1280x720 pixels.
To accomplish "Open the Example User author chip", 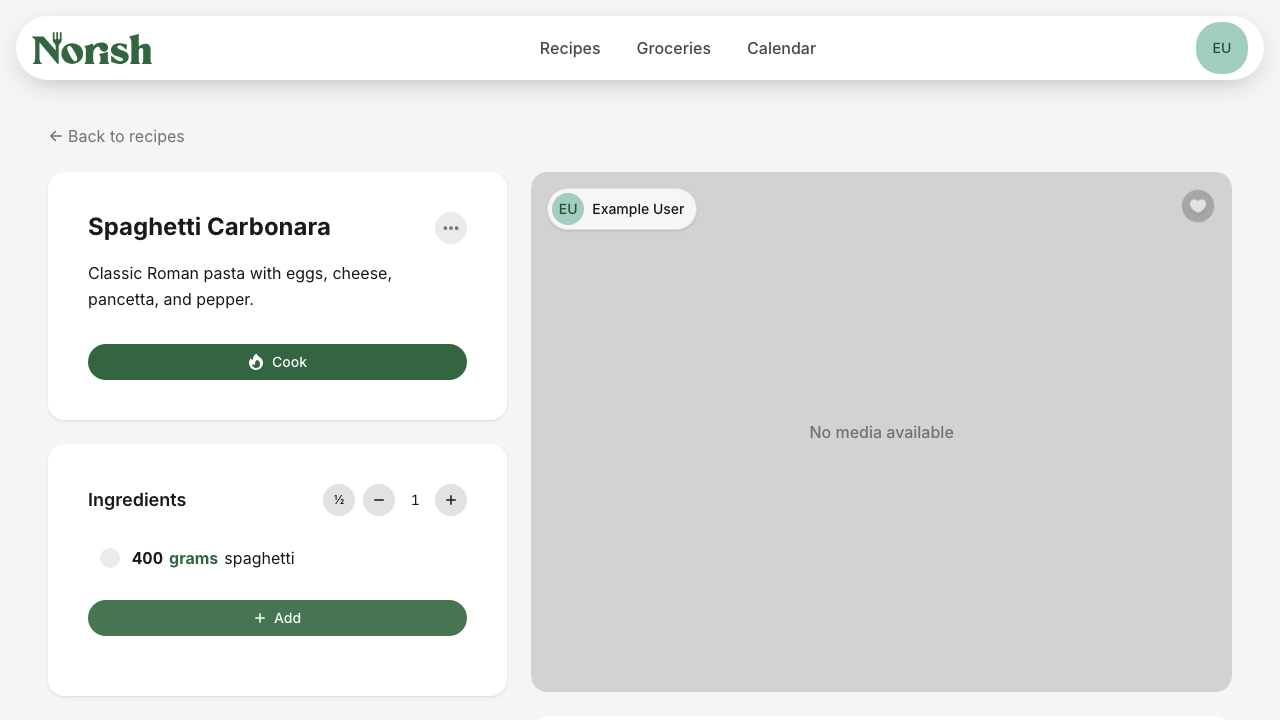I will coord(621,209).
